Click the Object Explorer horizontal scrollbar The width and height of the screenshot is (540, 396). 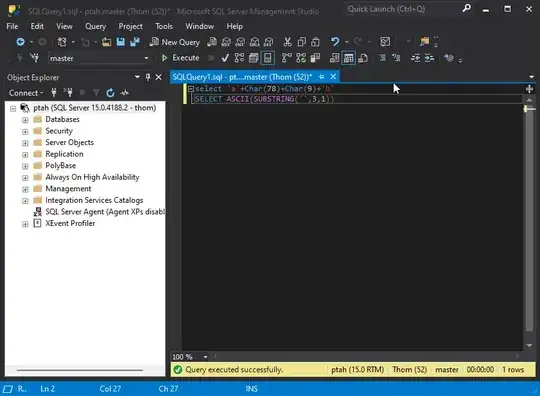[x=80, y=370]
